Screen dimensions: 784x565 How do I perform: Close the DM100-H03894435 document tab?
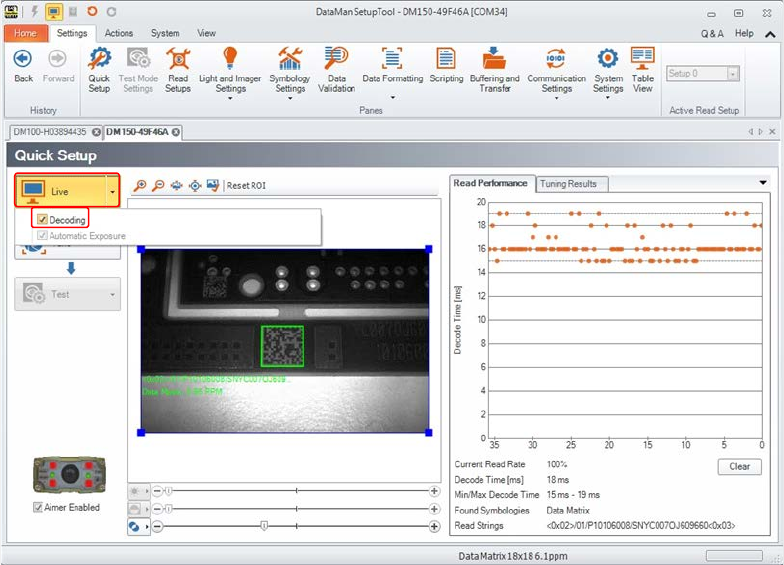pyautogui.click(x=96, y=132)
